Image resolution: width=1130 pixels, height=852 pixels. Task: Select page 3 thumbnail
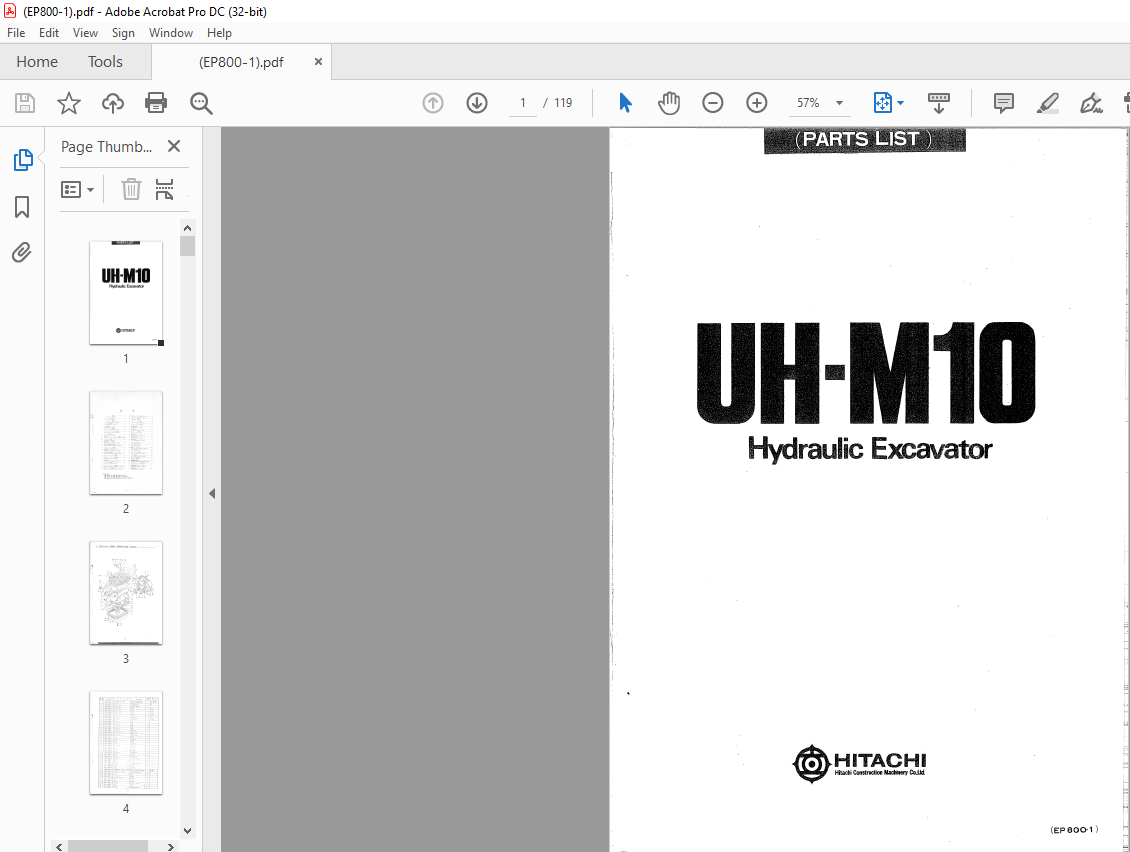[126, 593]
